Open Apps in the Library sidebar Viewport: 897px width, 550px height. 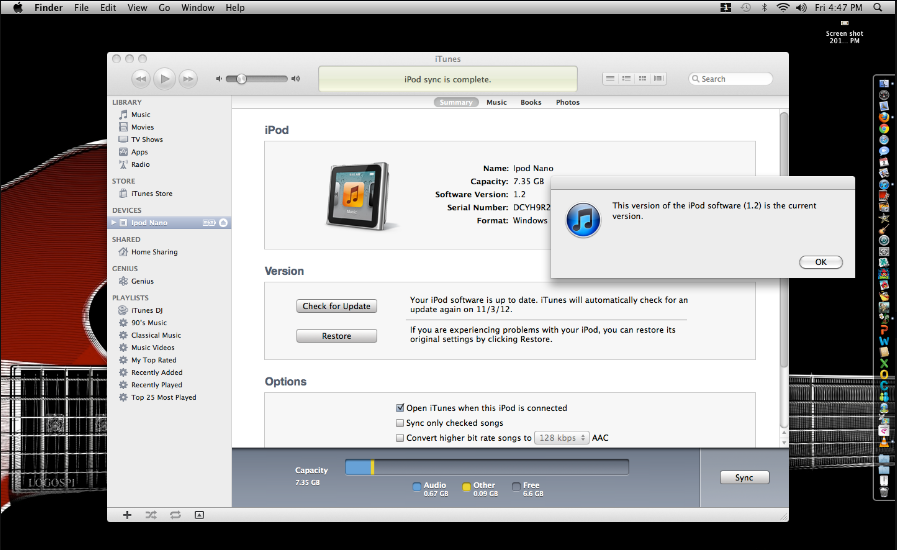(x=140, y=152)
